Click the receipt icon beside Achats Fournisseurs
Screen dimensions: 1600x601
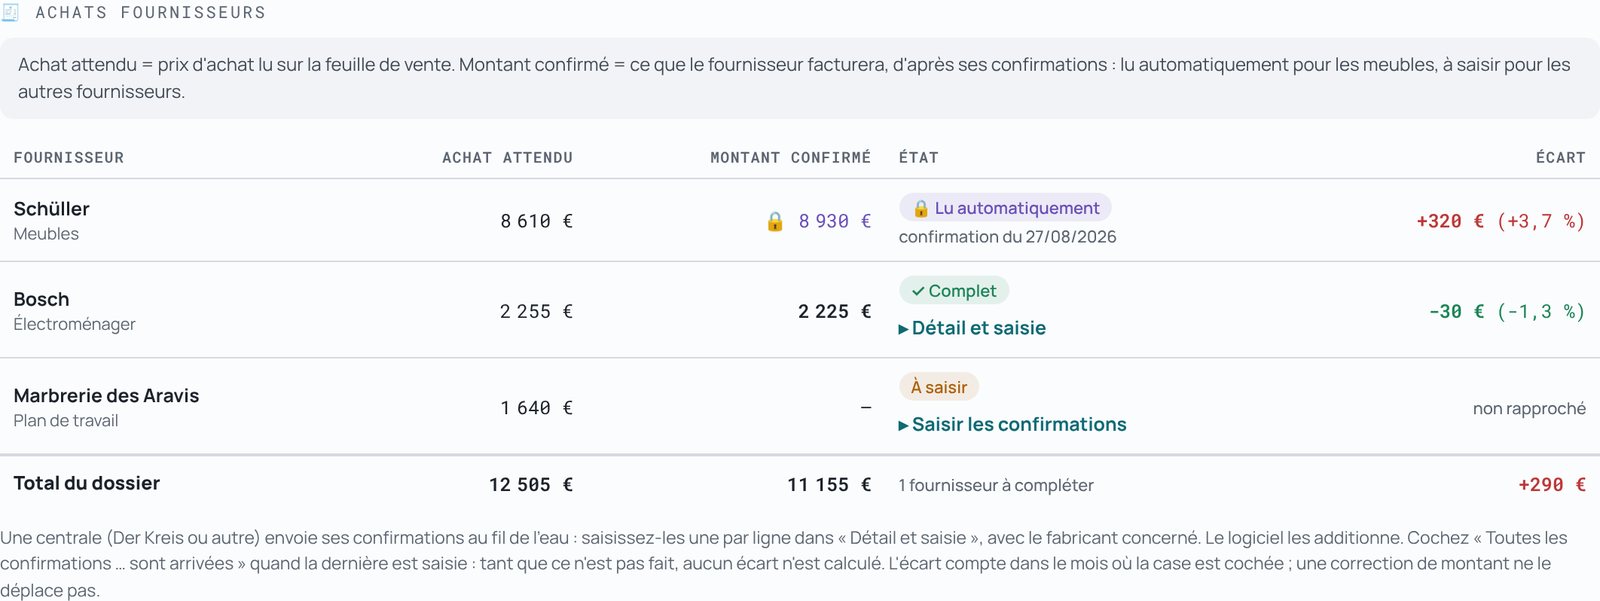pyautogui.click(x=11, y=13)
